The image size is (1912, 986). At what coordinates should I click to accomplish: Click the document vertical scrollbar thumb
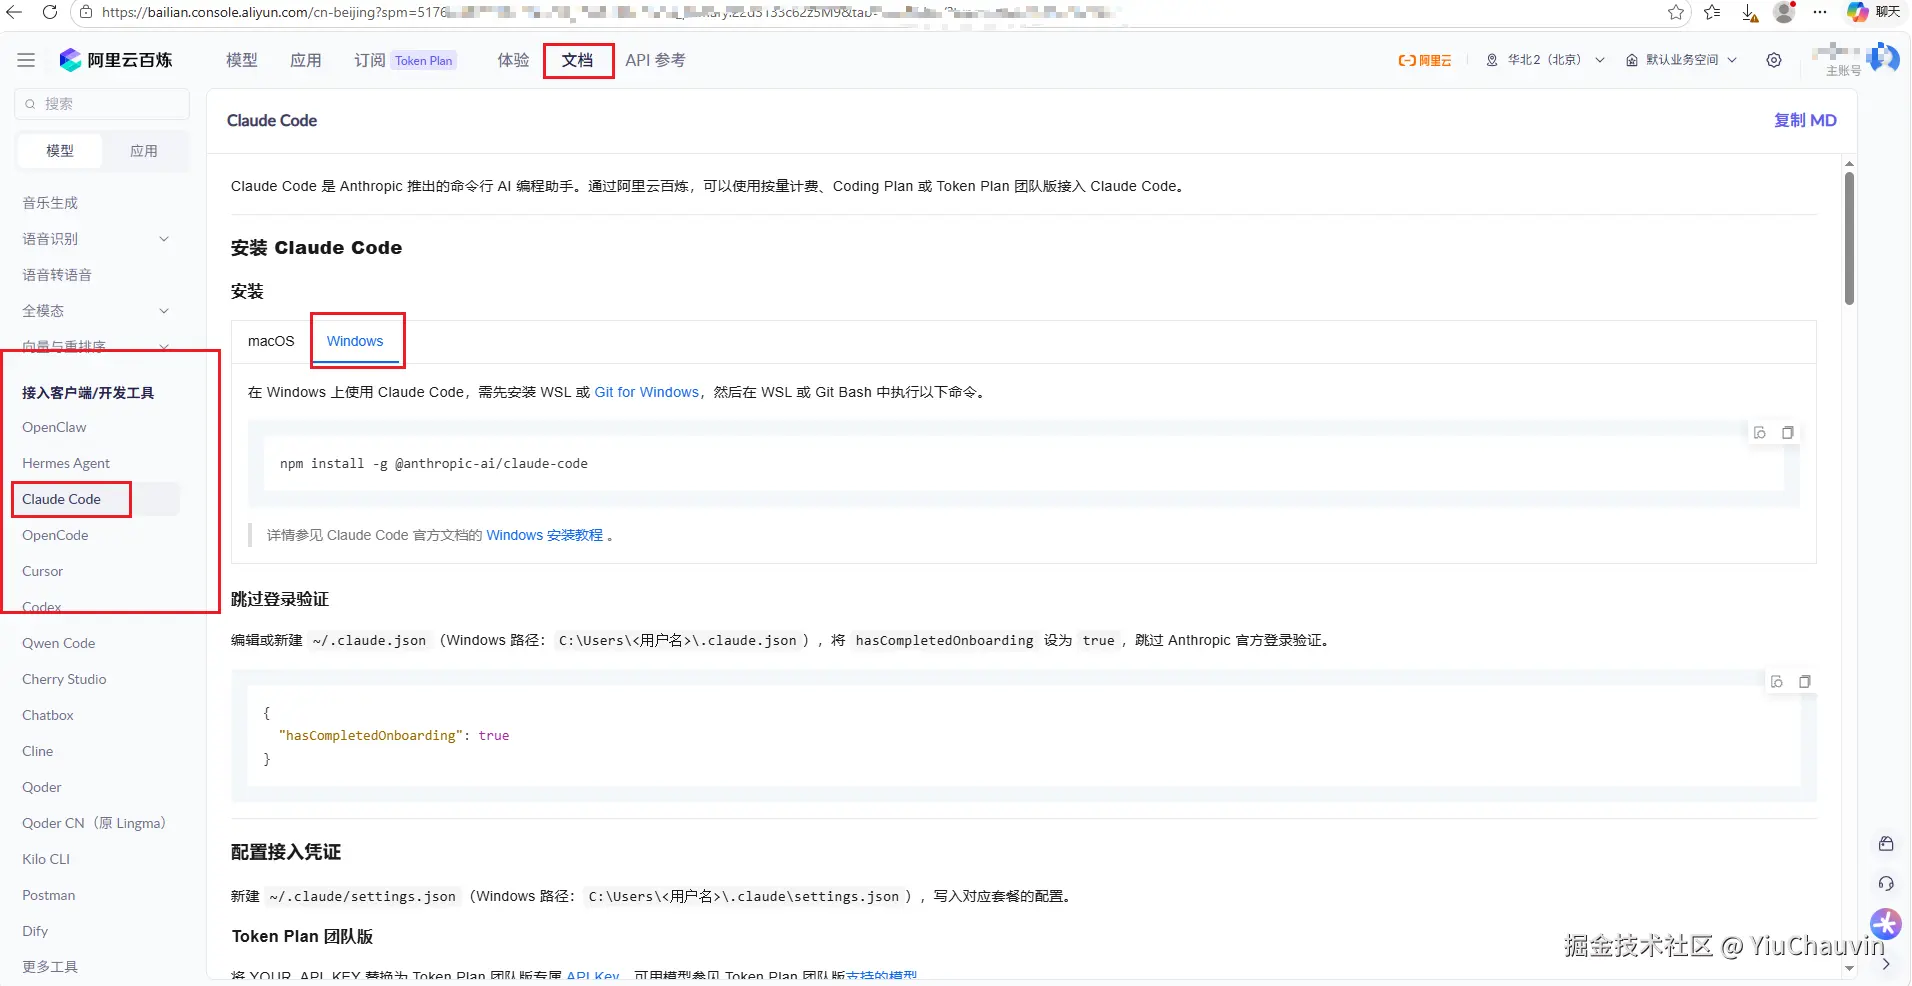[1849, 238]
